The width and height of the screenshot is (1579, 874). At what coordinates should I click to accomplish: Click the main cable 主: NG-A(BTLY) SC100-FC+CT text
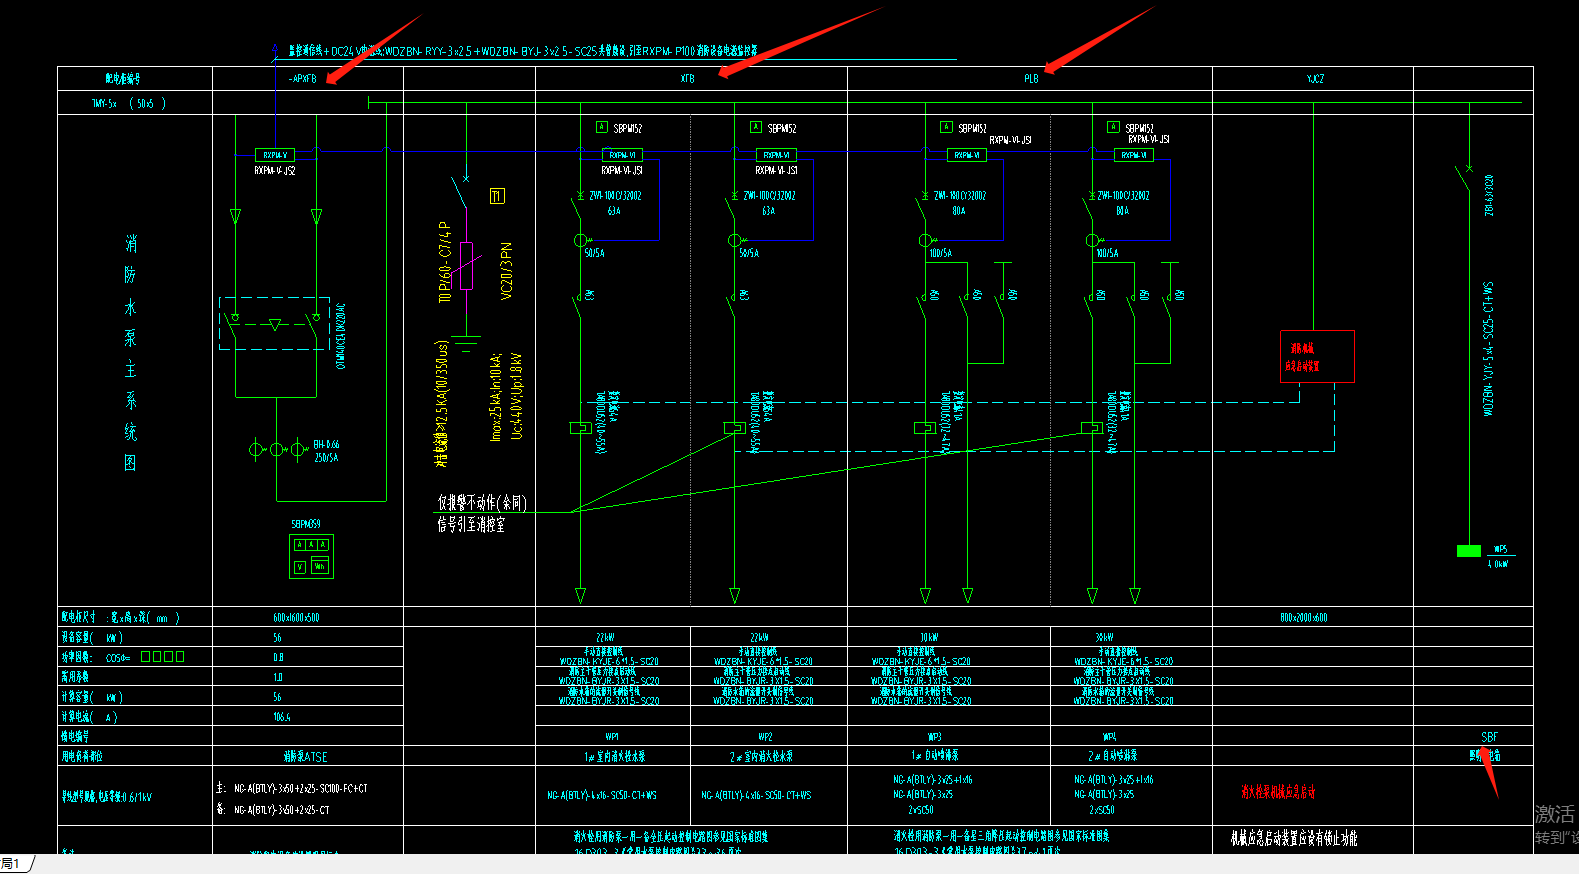click(x=292, y=789)
